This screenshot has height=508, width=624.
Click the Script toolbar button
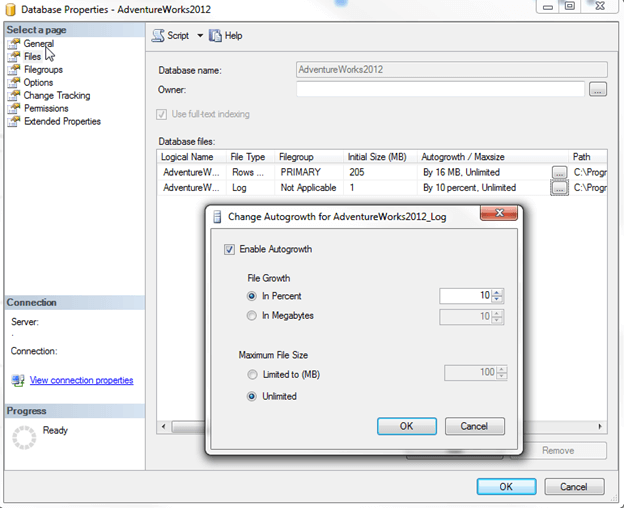(171, 36)
